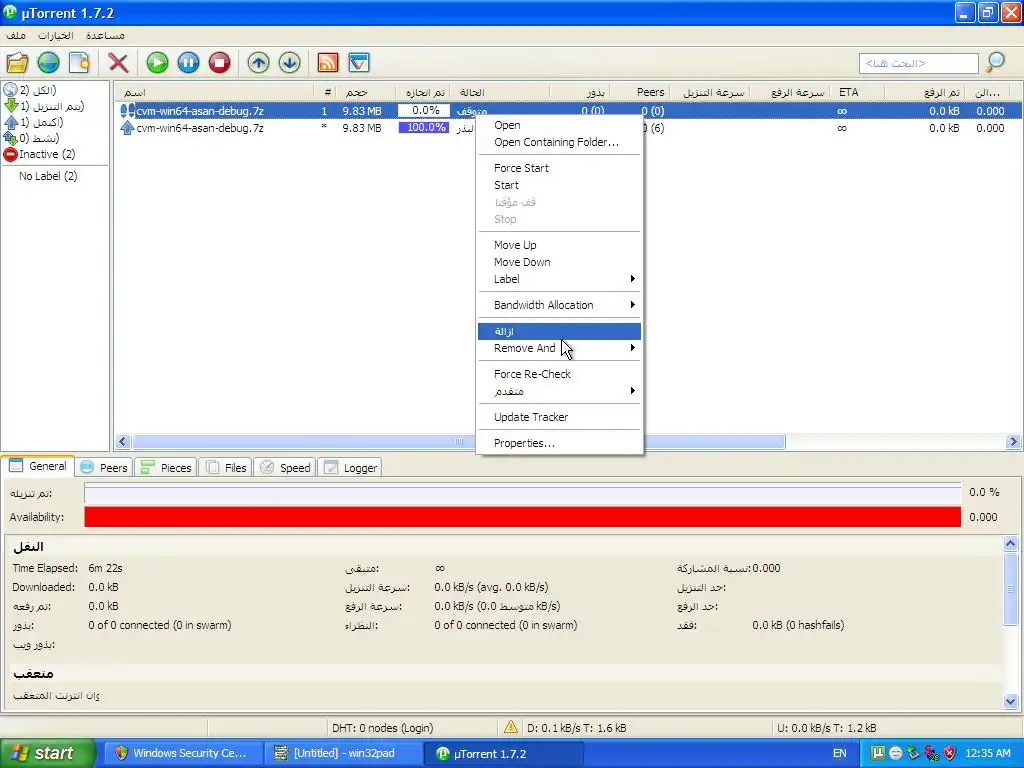Viewport: 1024px width, 768px height.
Task: Switch to [Untitled] - win32pad taskbar button
Action: coord(344,753)
